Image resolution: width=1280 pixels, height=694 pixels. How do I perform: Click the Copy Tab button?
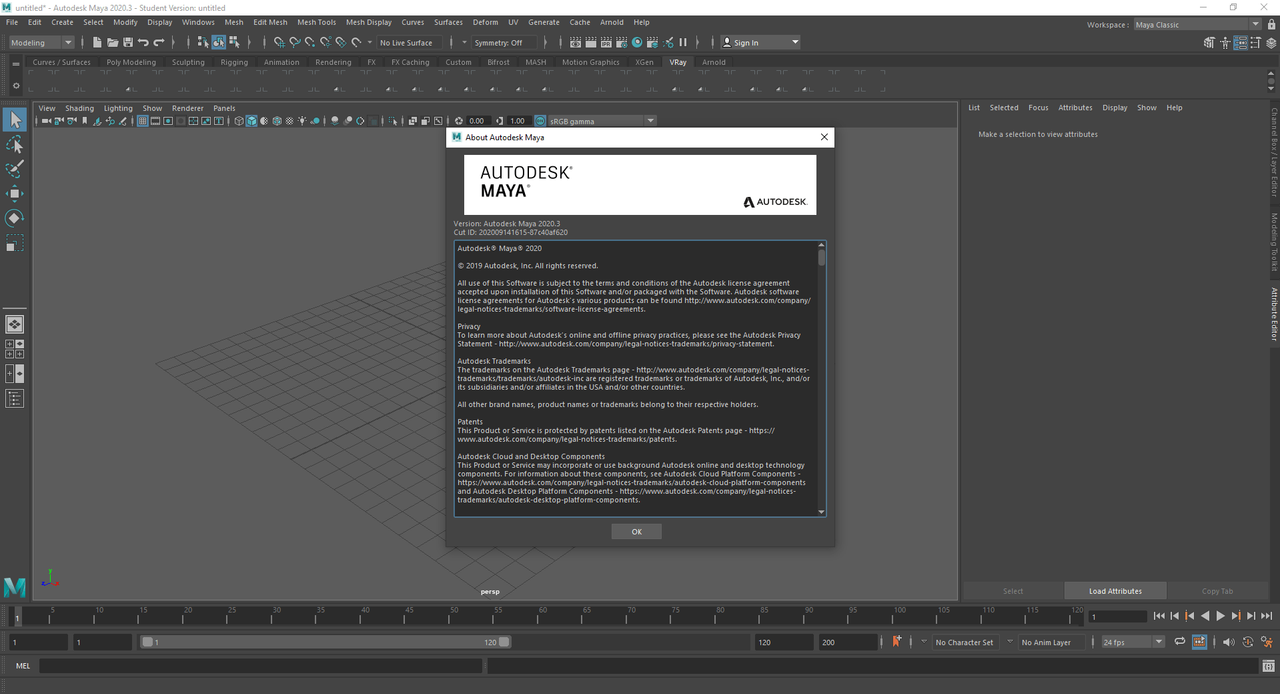tap(1218, 591)
